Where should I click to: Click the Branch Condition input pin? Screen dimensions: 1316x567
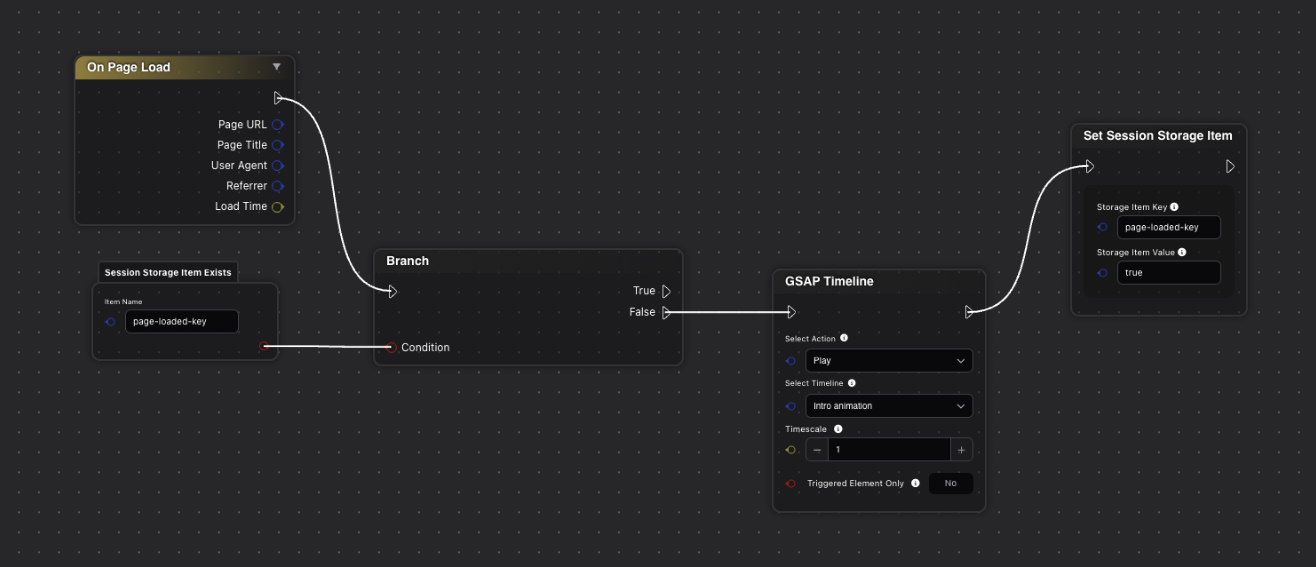391,348
